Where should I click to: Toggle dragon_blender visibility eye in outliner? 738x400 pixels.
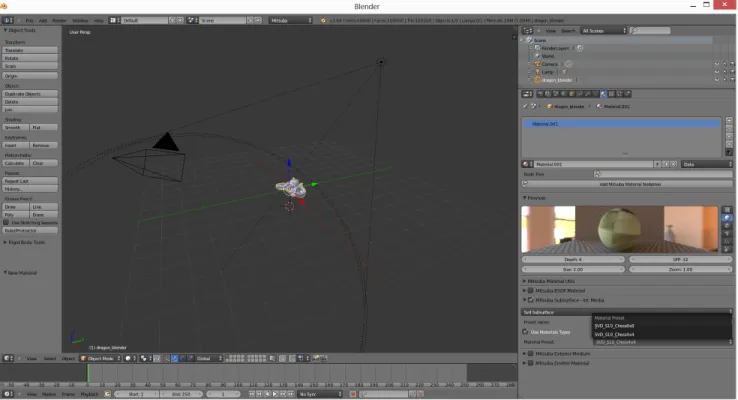click(x=717, y=80)
